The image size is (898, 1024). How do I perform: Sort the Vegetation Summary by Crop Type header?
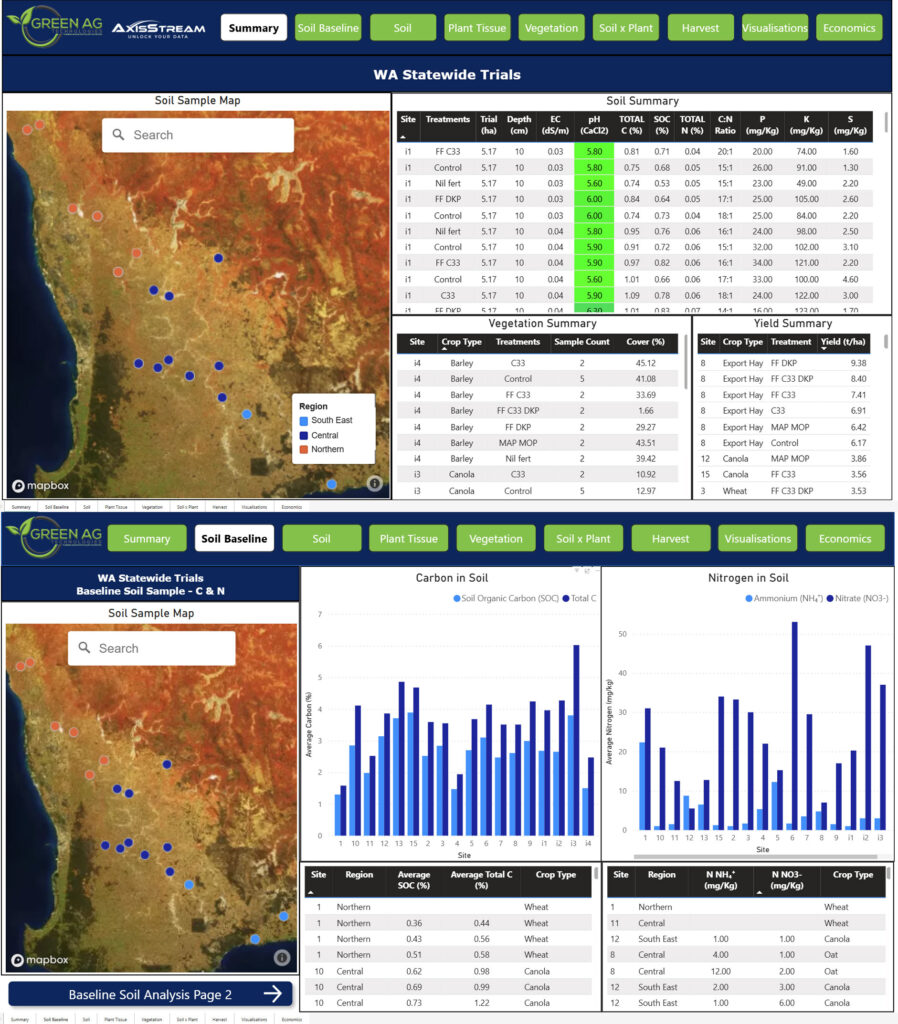(x=461, y=342)
